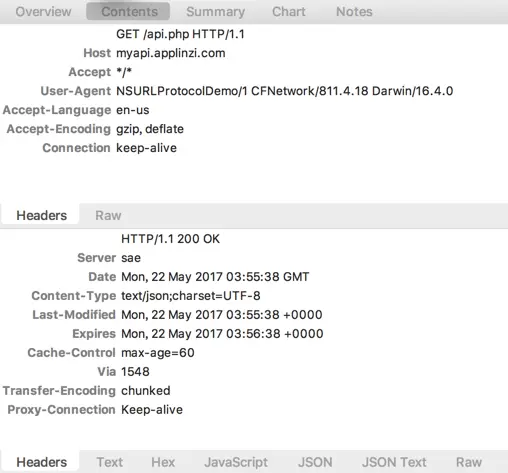
Task: Click the request Accept header label
Action: click(x=90, y=72)
